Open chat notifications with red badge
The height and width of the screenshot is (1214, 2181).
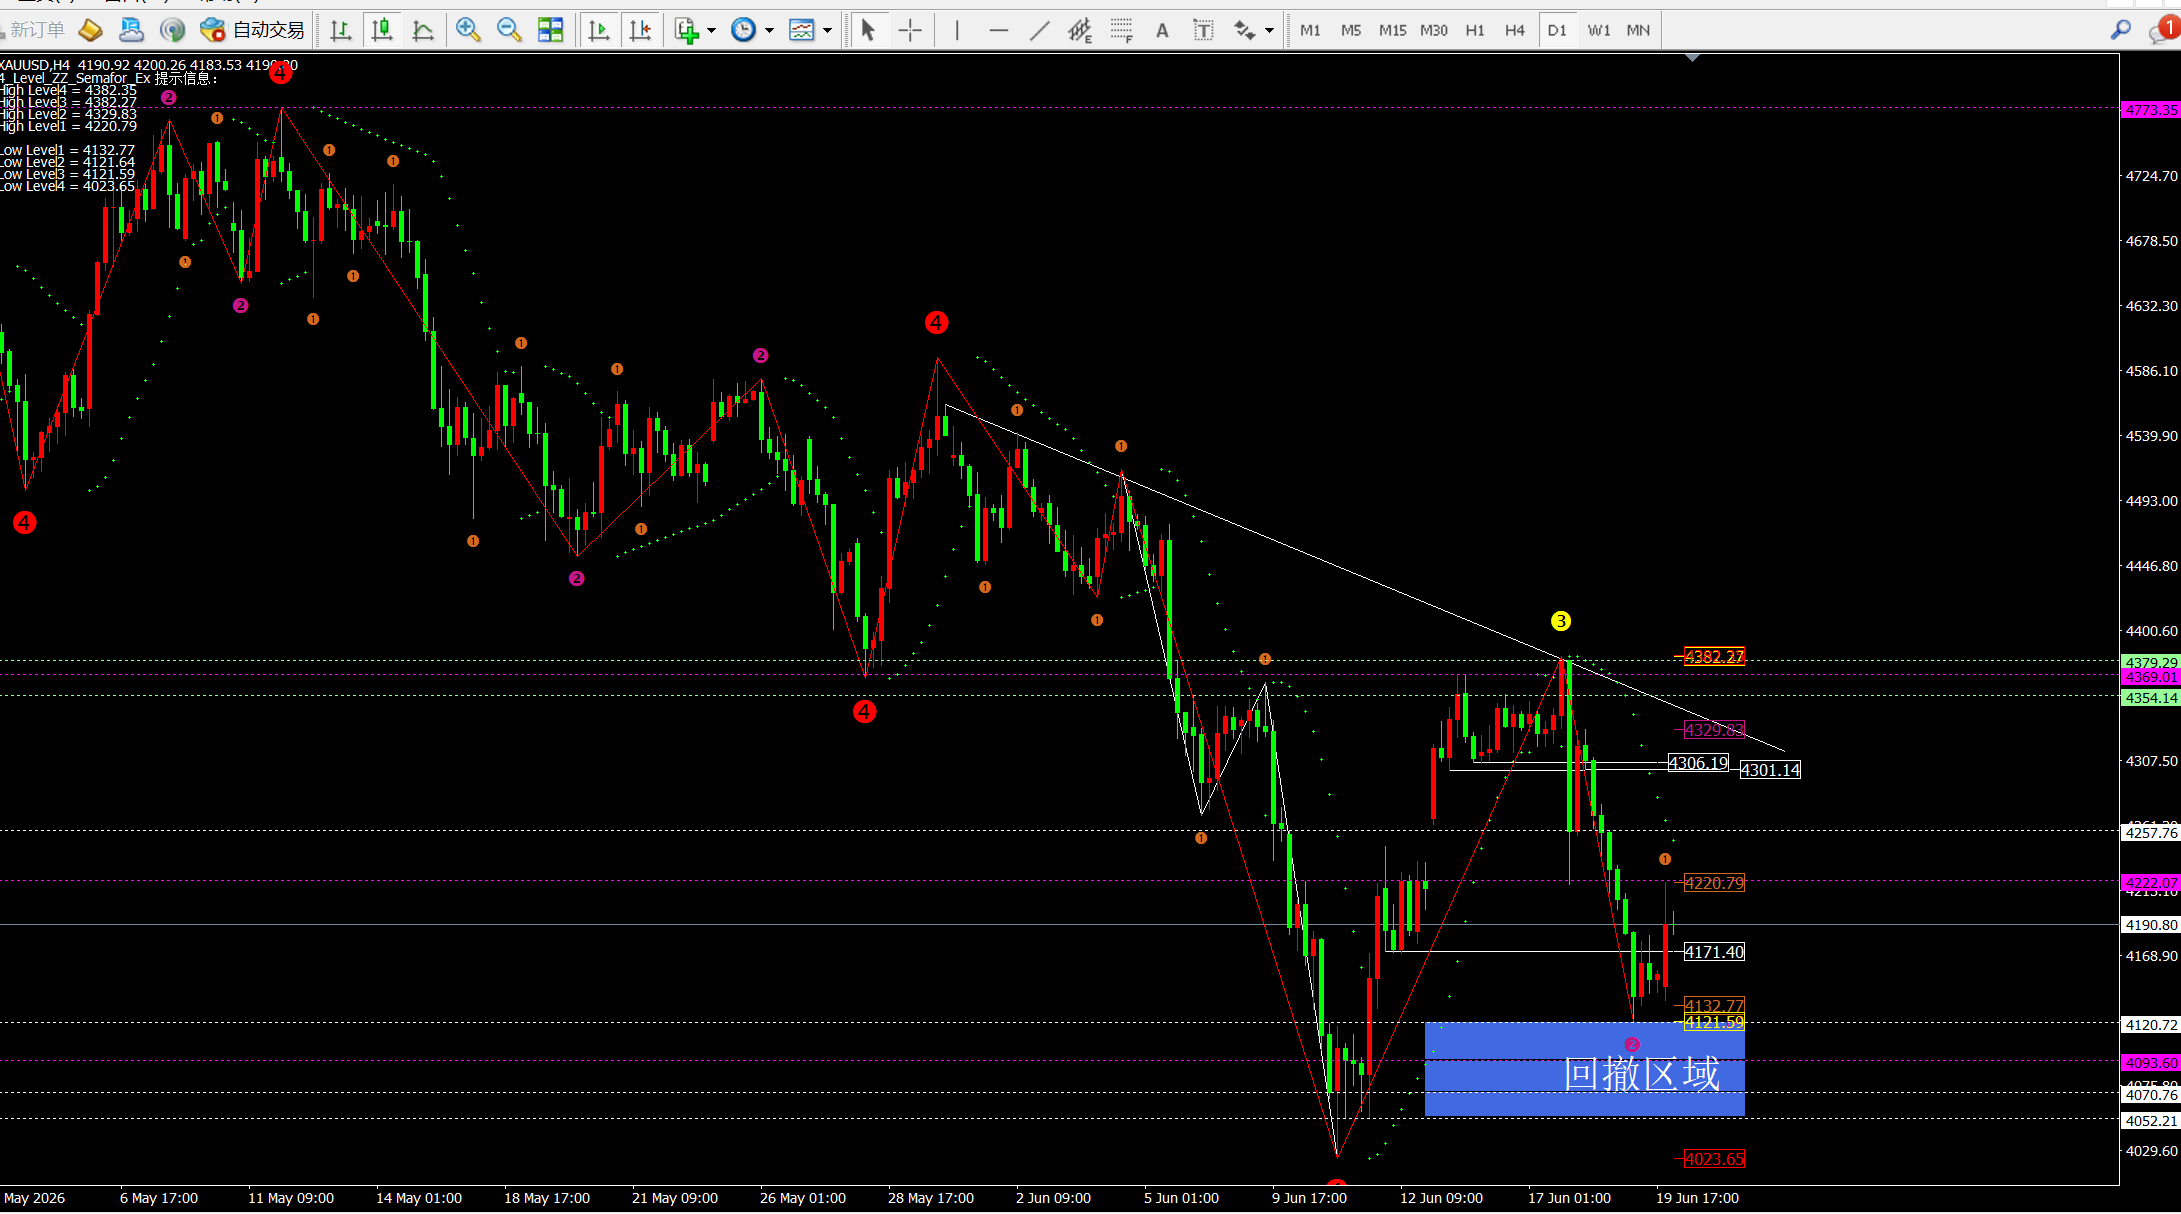click(x=2163, y=30)
